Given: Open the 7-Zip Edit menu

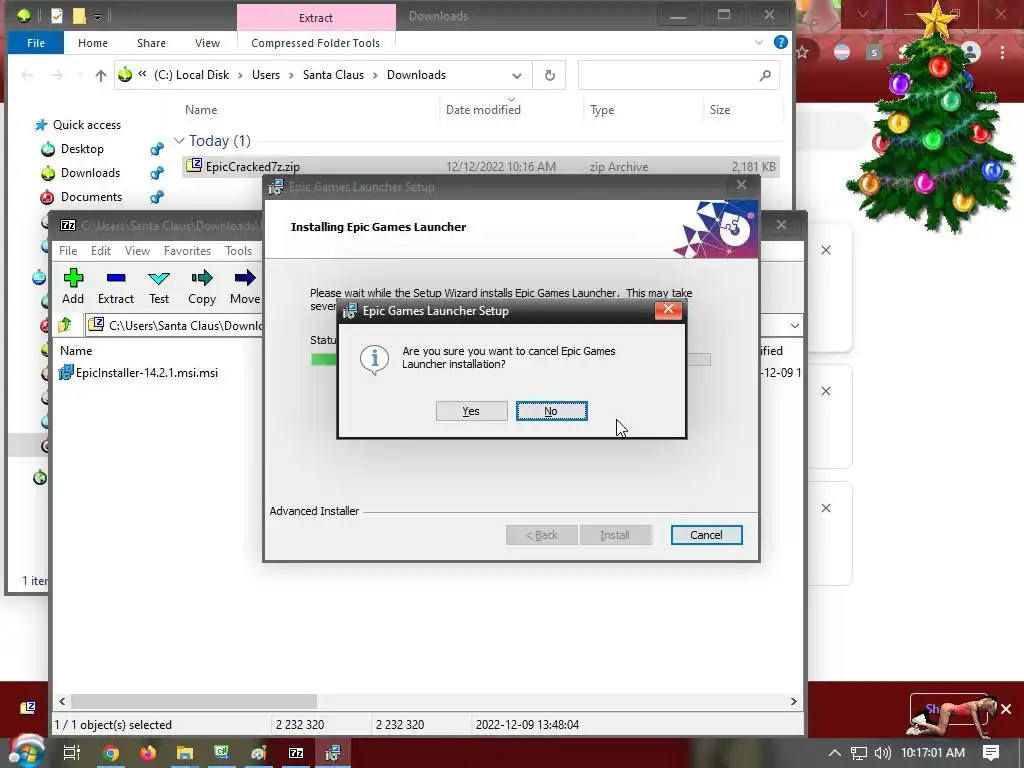Looking at the screenshot, I should (x=101, y=251).
